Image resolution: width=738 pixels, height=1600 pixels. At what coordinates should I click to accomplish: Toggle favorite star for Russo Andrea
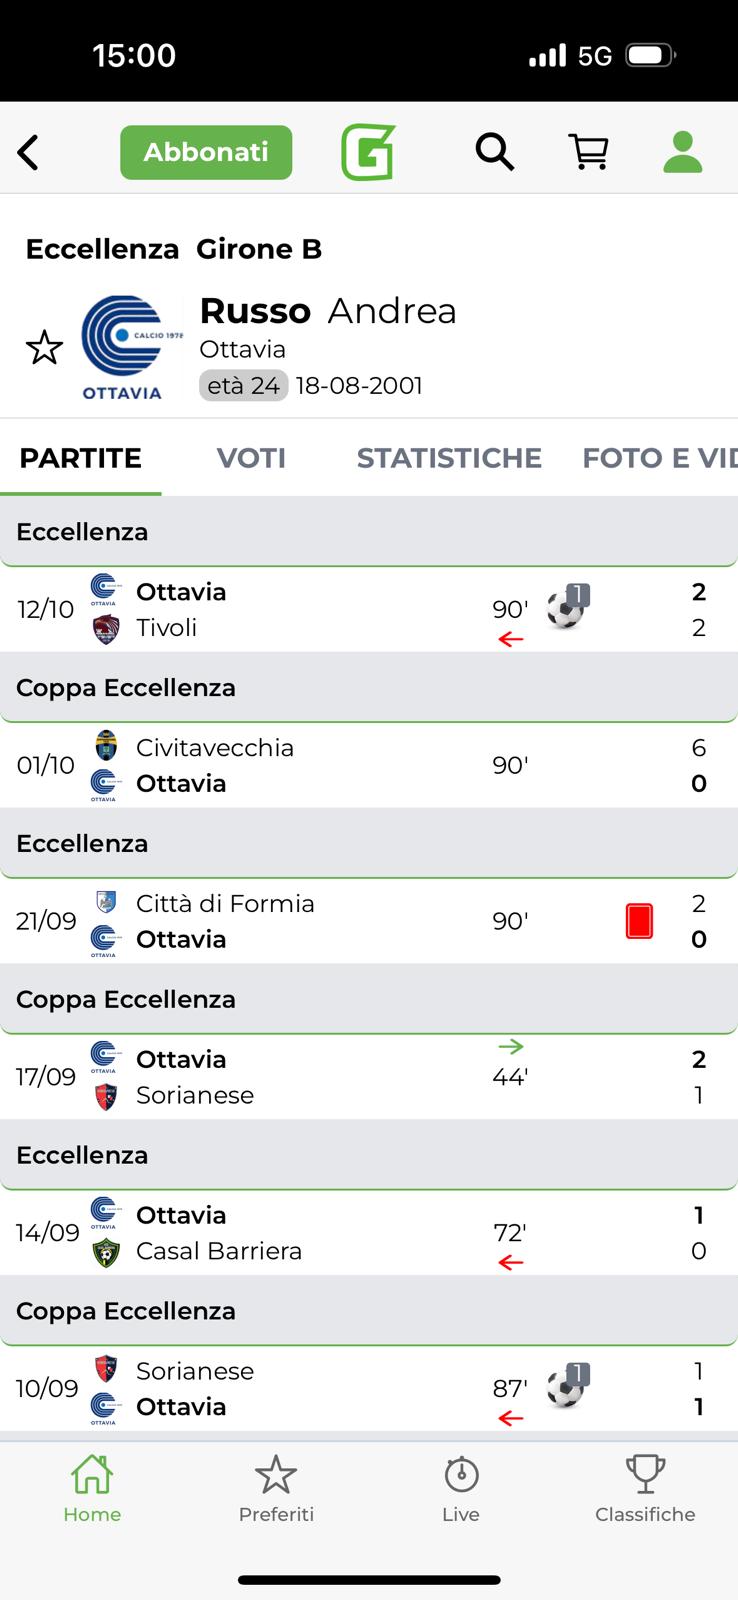click(x=44, y=348)
